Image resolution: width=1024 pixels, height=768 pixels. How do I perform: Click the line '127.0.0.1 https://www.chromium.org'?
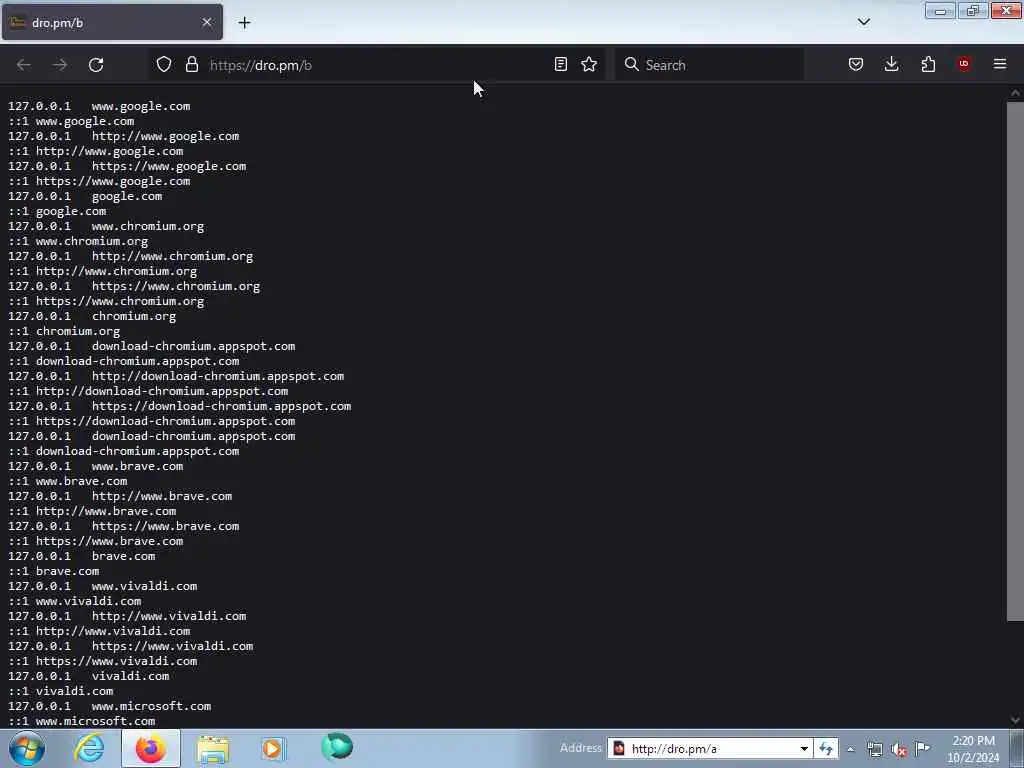coord(134,286)
